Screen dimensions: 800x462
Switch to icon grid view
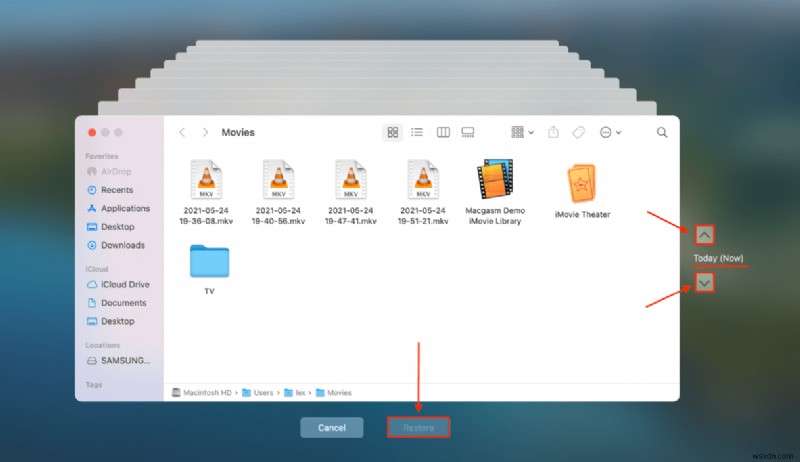392,133
